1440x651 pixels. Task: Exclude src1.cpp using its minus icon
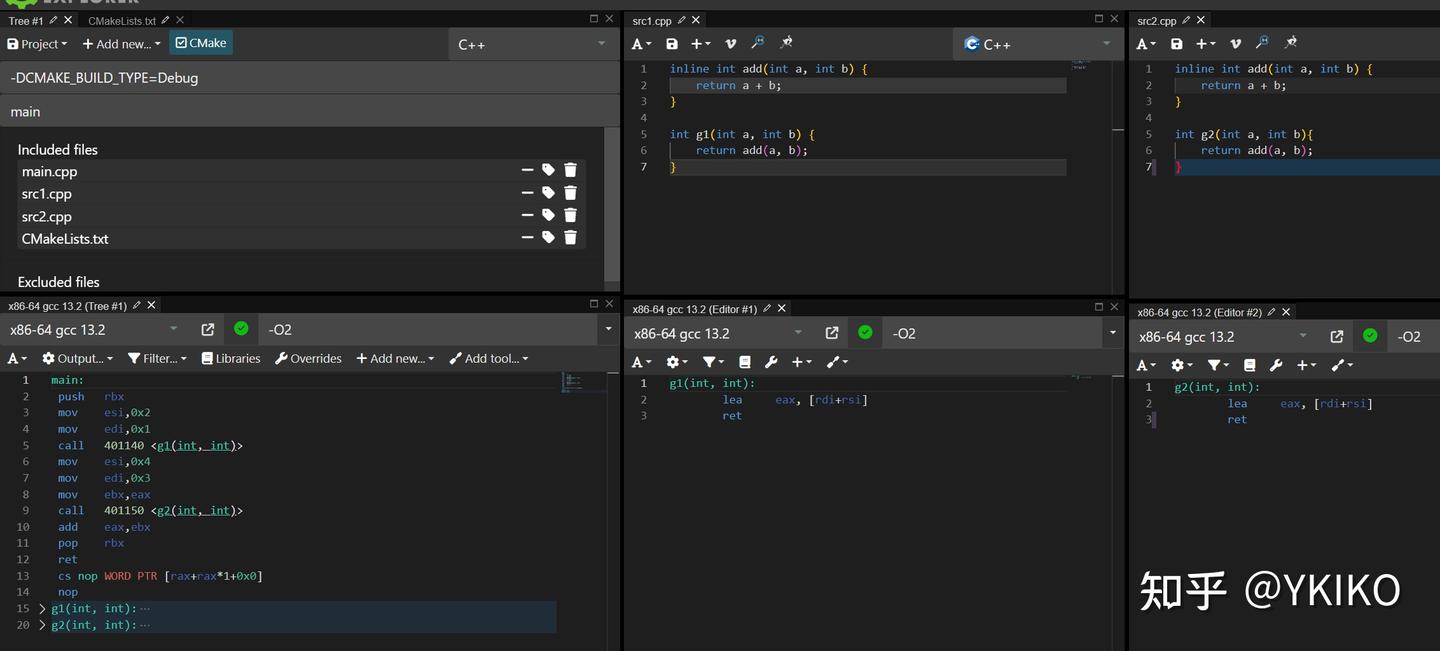coord(527,193)
